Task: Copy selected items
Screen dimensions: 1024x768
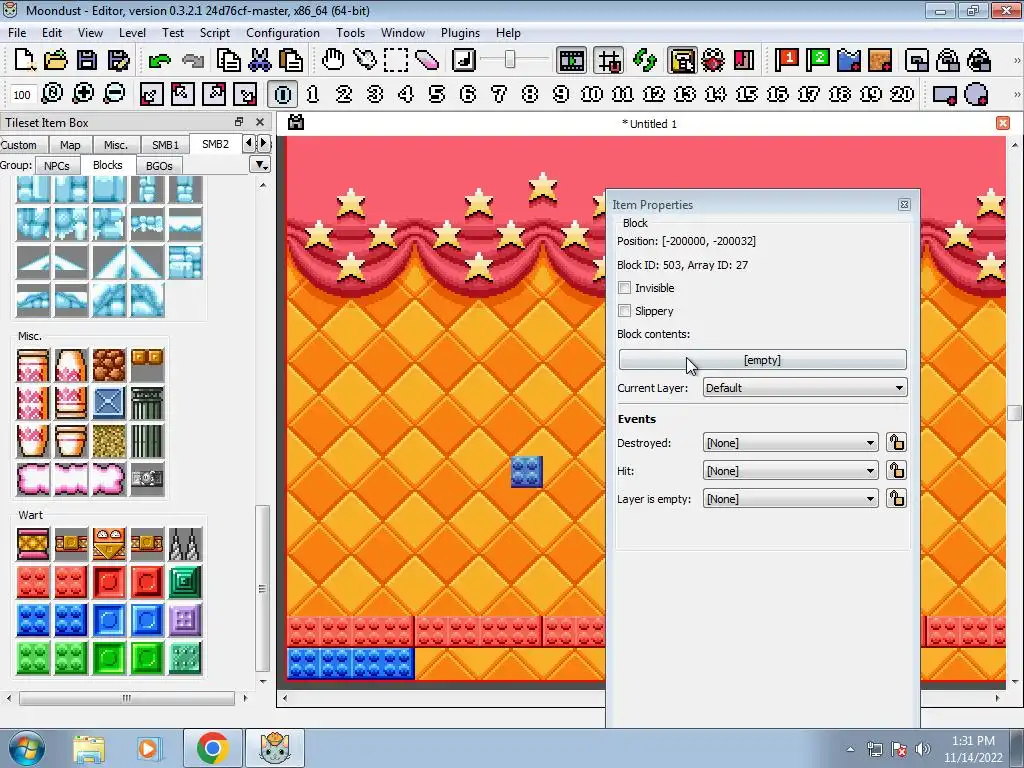Action: coord(229,60)
